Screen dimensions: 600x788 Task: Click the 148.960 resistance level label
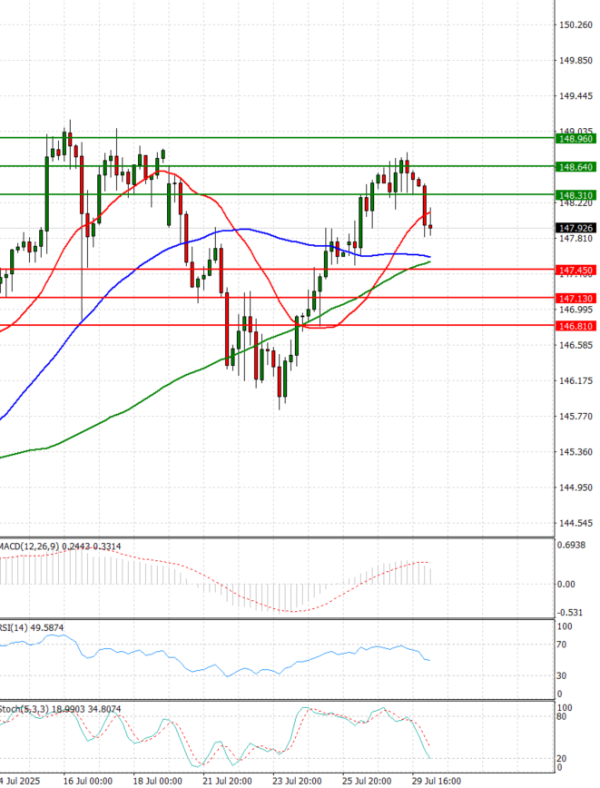pos(575,139)
